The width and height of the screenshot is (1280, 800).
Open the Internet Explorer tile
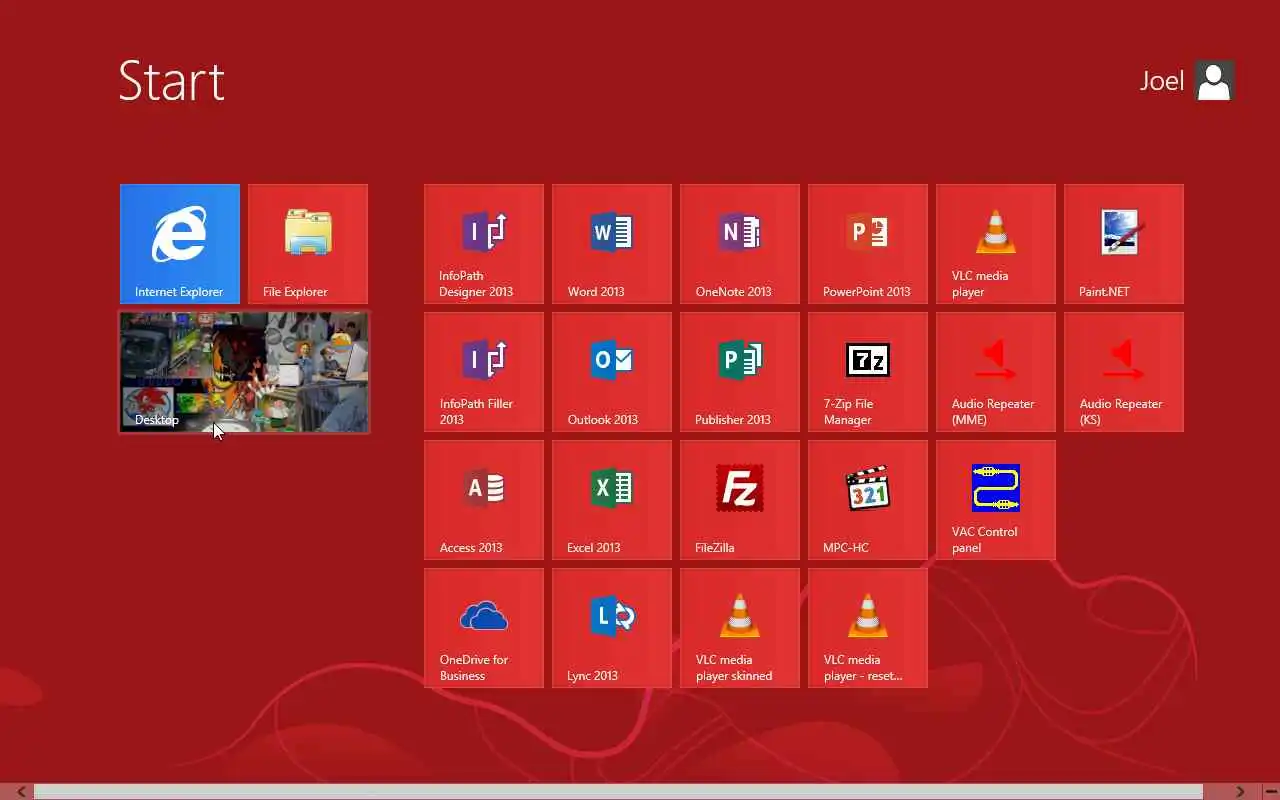(180, 244)
